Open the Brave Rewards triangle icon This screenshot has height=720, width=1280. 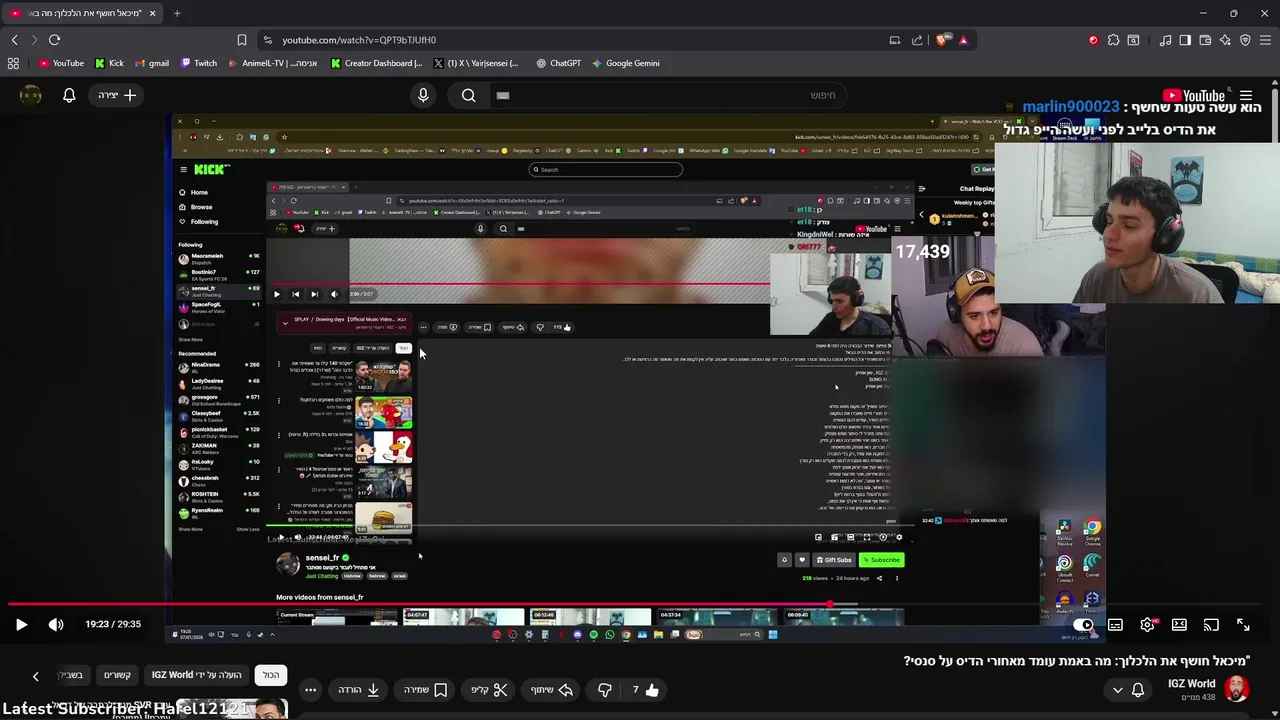pyautogui.click(x=963, y=40)
